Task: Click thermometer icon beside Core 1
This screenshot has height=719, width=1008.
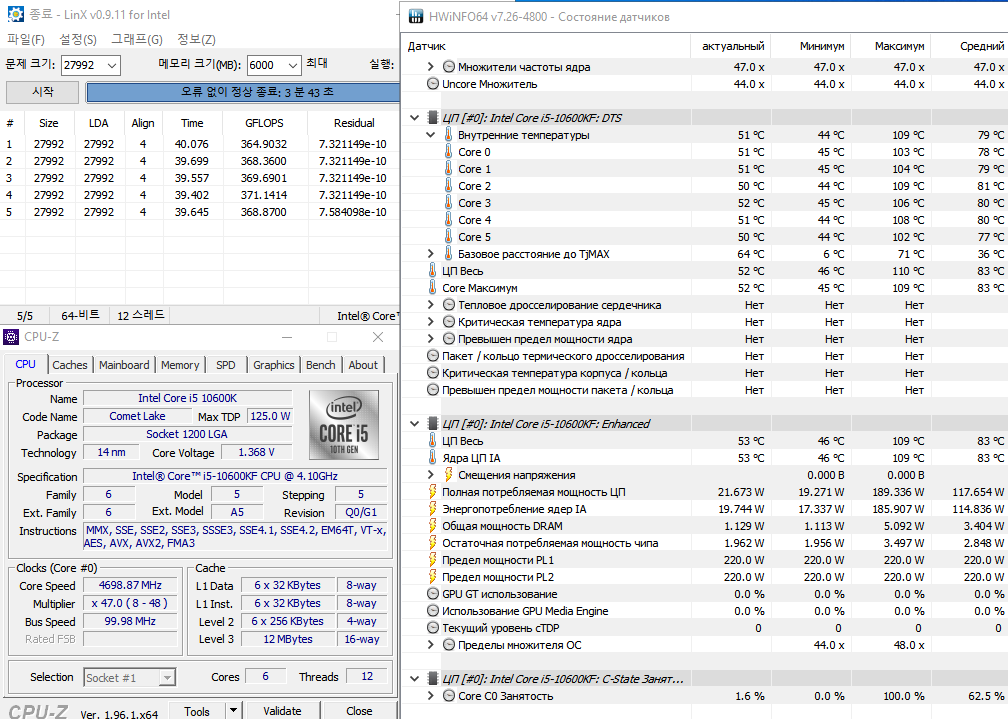Action: (x=449, y=168)
